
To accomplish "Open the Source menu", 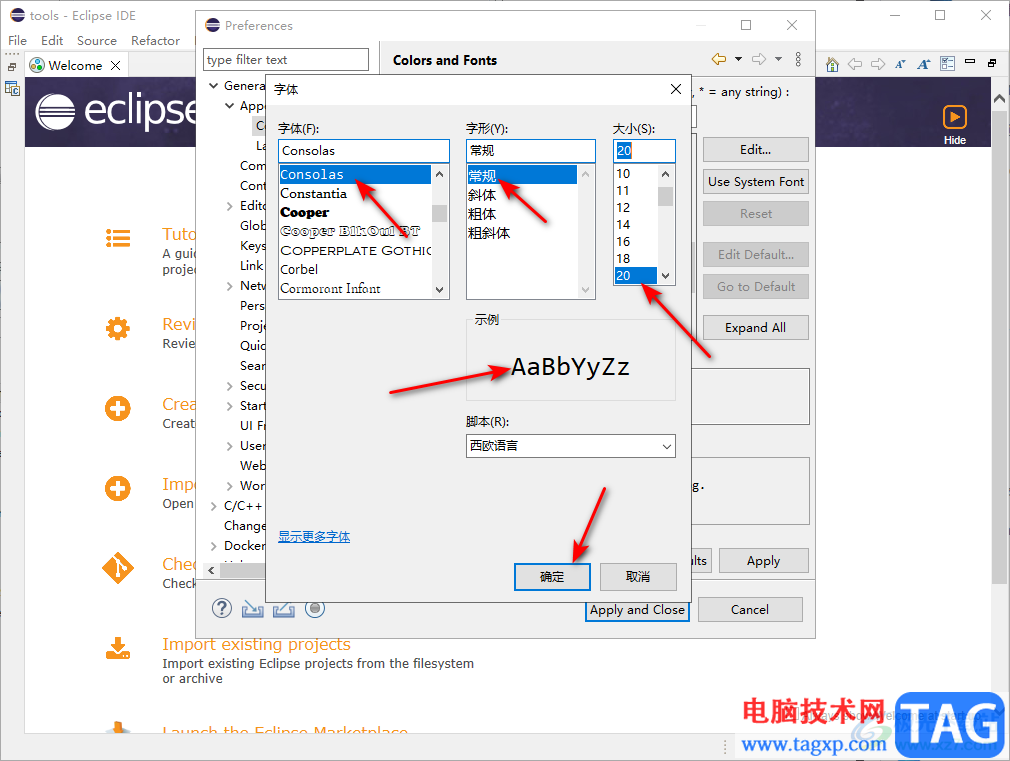I will tap(97, 41).
